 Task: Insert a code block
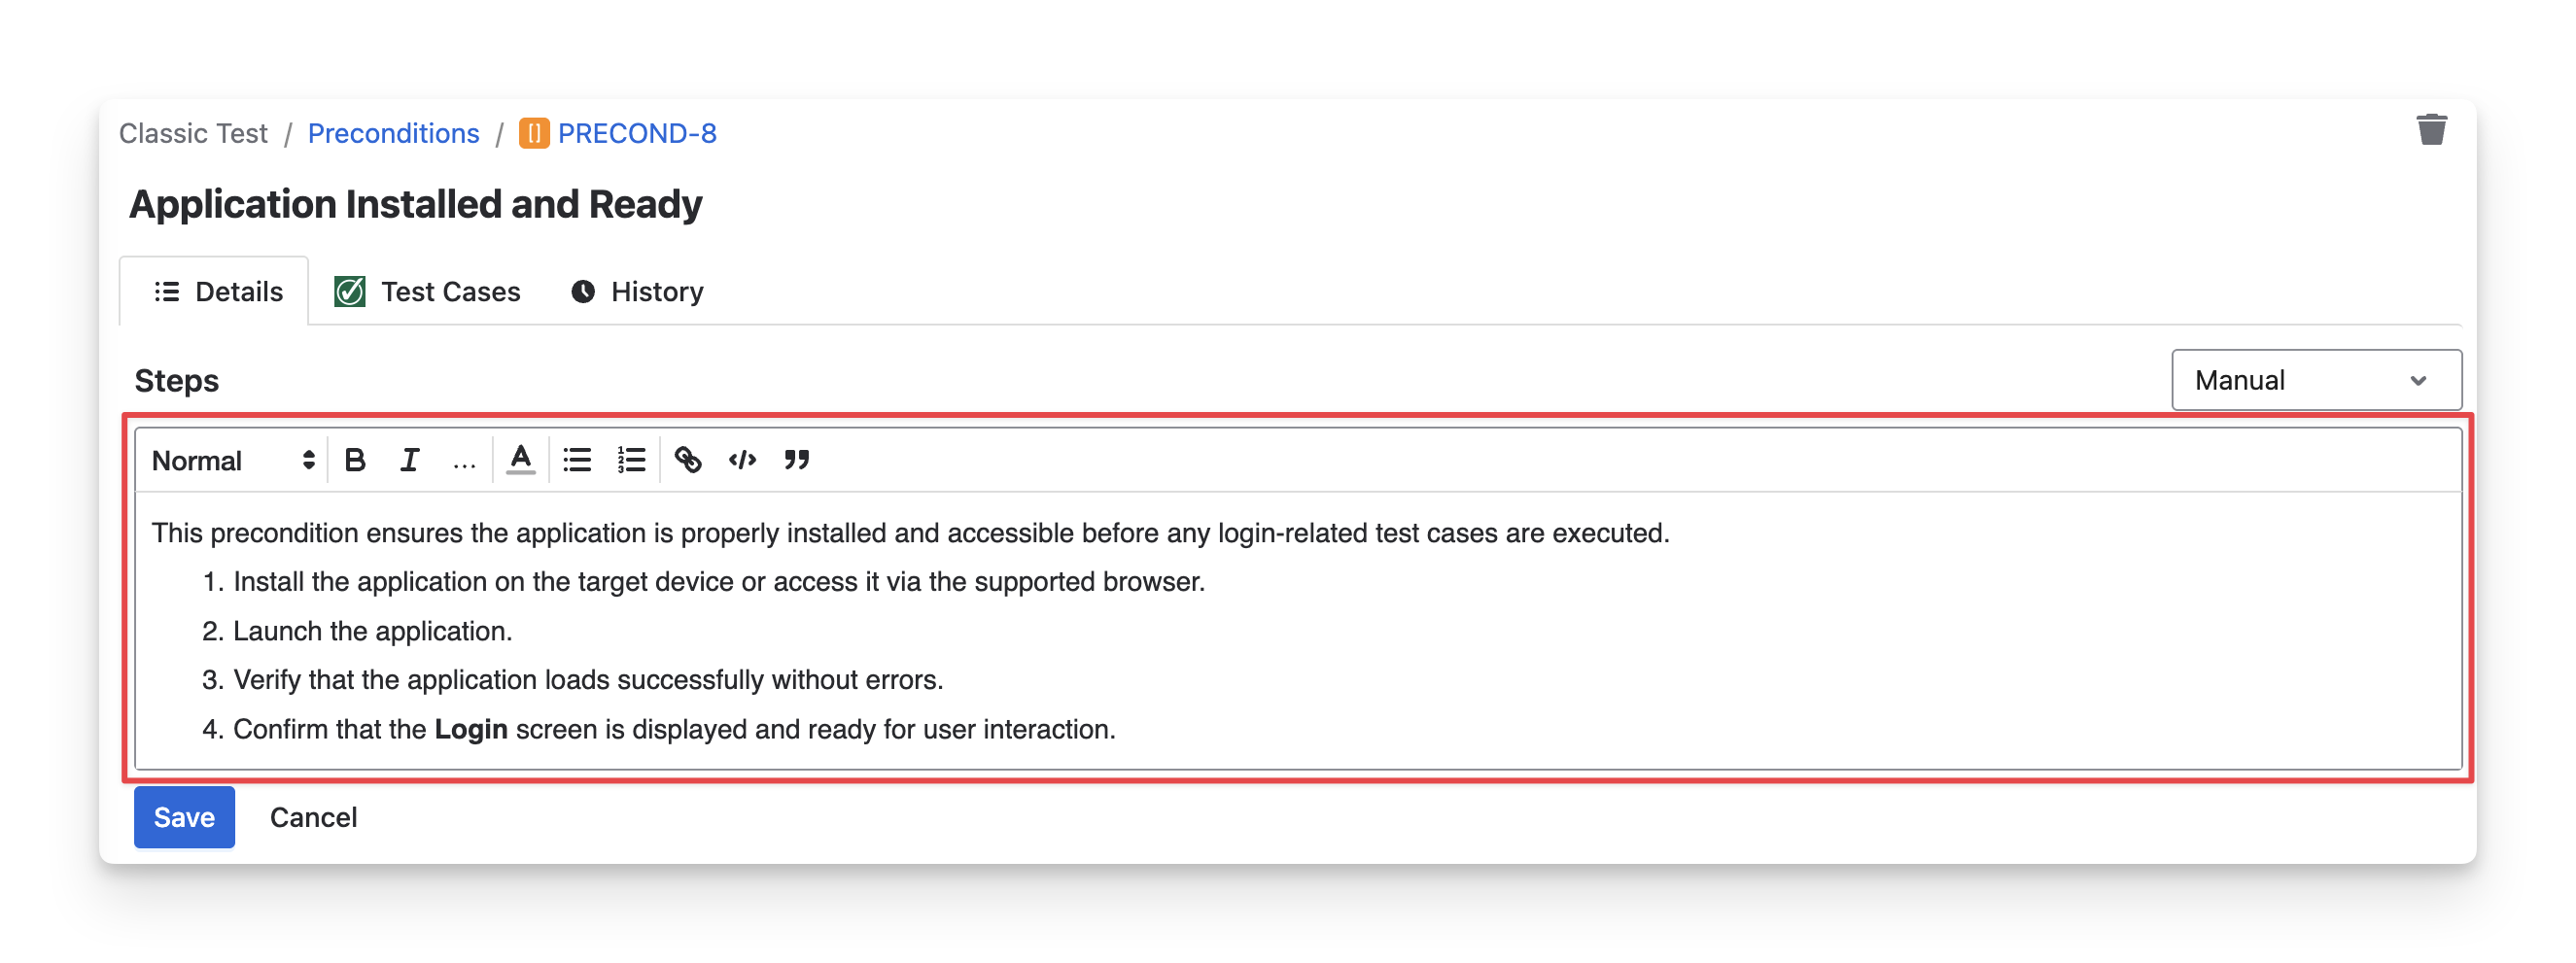pyautogui.click(x=742, y=460)
